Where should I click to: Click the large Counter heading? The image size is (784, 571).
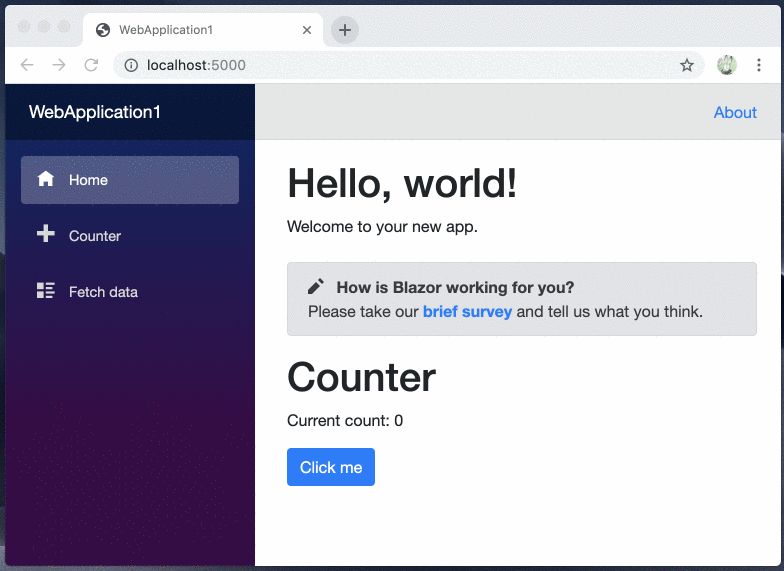362,378
